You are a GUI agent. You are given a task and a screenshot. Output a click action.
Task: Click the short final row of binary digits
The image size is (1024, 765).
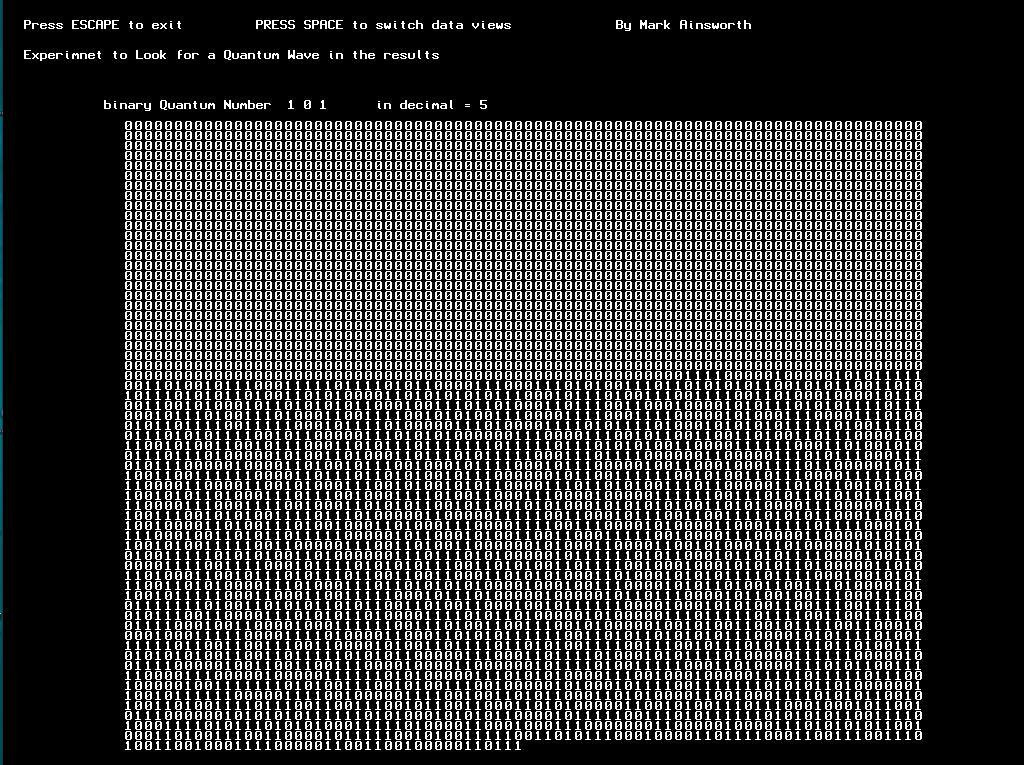pyautogui.click(x=323, y=745)
